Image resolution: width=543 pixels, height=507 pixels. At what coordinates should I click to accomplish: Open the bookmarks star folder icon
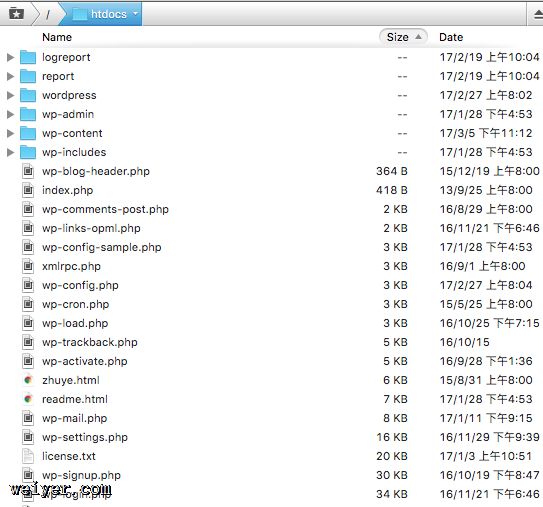point(16,14)
